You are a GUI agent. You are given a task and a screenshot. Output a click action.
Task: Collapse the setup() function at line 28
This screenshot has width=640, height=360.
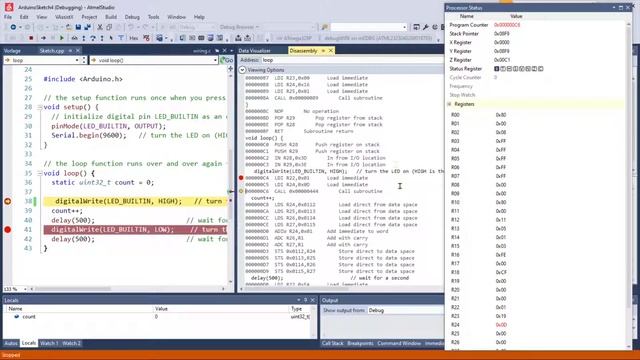tap(40, 107)
